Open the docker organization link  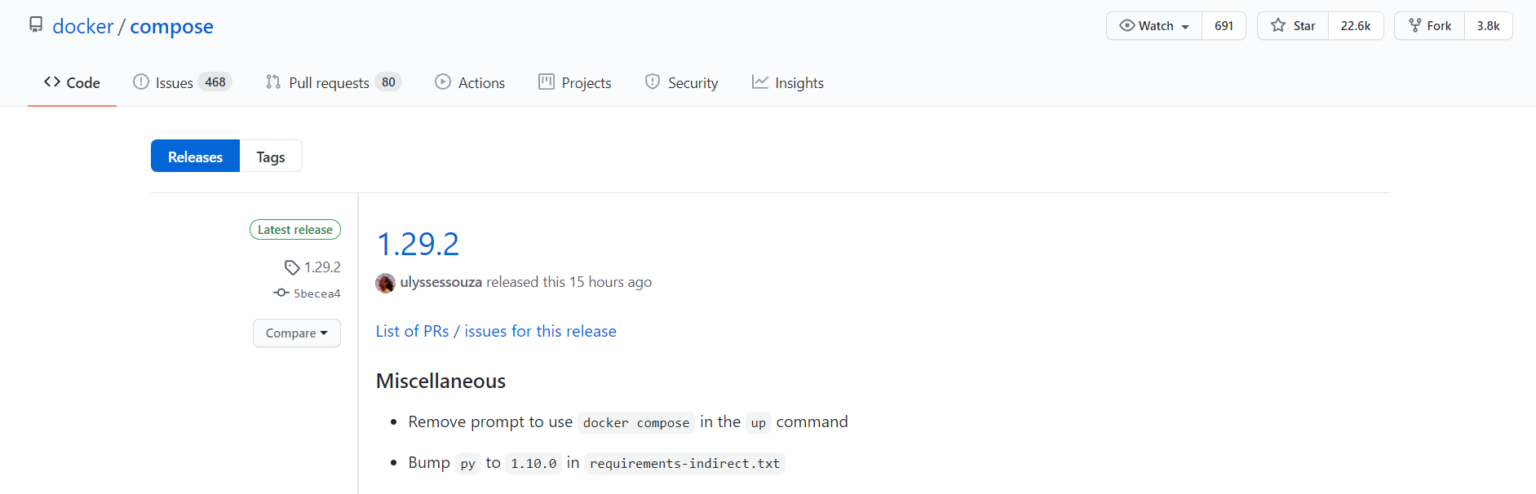pyautogui.click(x=83, y=26)
